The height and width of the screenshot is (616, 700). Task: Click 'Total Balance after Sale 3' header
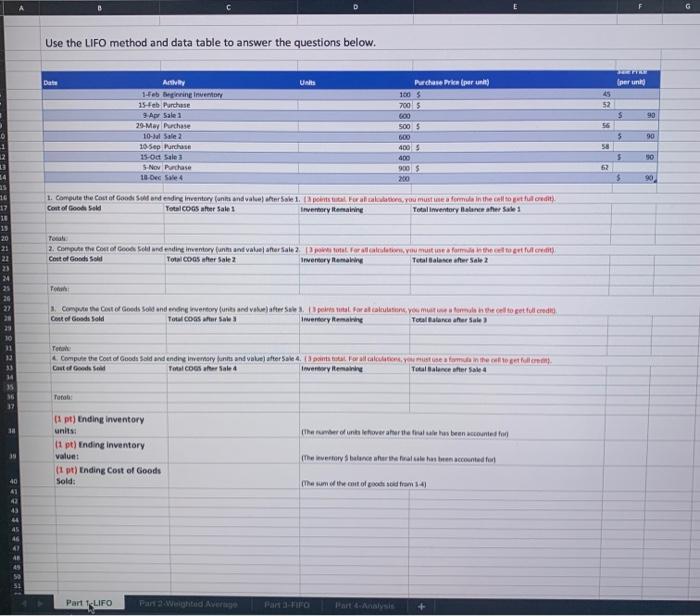tap(509, 320)
